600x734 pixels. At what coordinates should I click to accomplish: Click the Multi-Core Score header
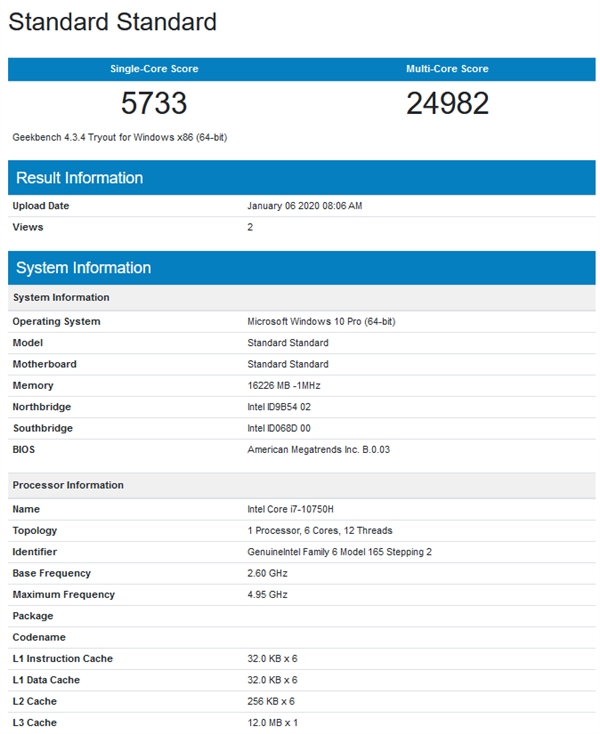[x=447, y=69]
